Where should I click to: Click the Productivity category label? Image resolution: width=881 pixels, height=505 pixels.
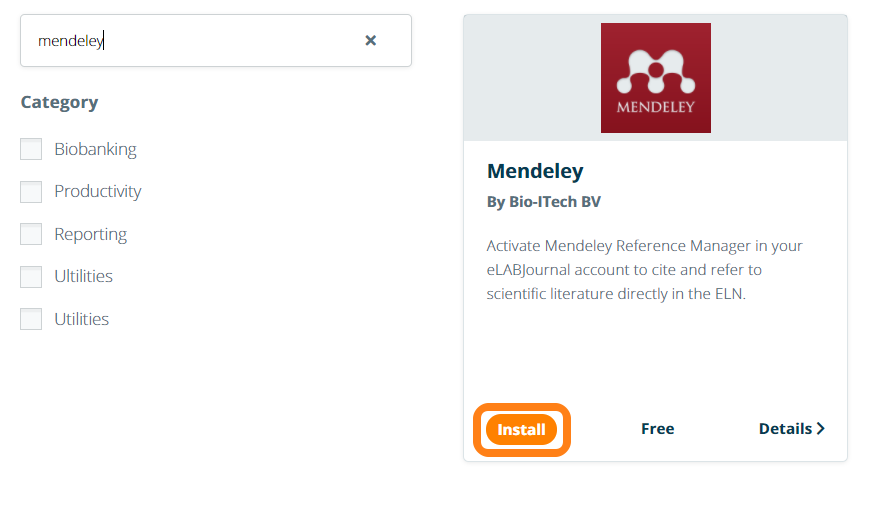click(x=98, y=191)
